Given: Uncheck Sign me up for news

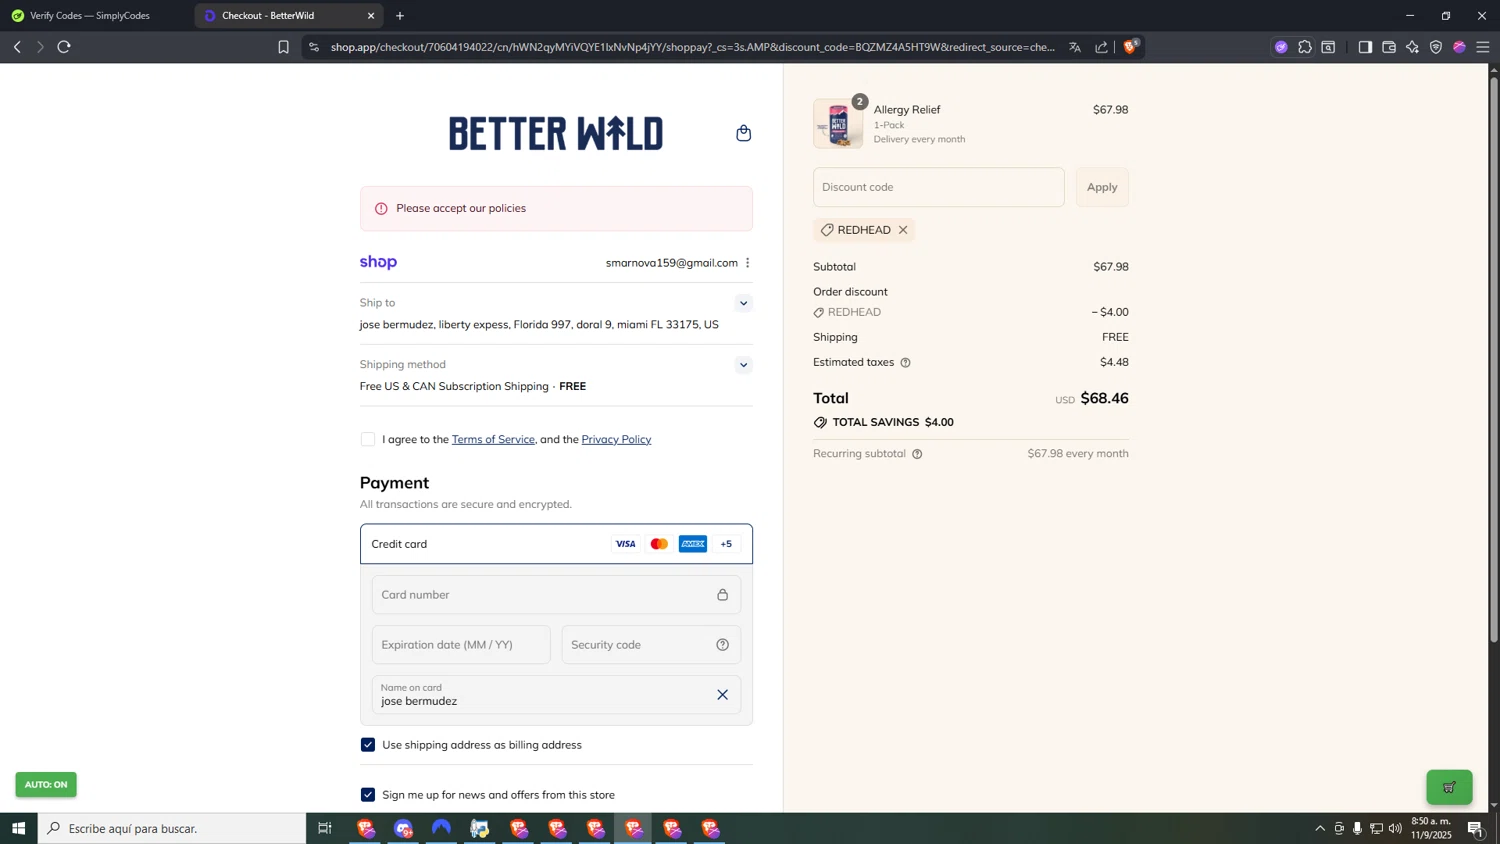Looking at the screenshot, I should click(x=368, y=795).
